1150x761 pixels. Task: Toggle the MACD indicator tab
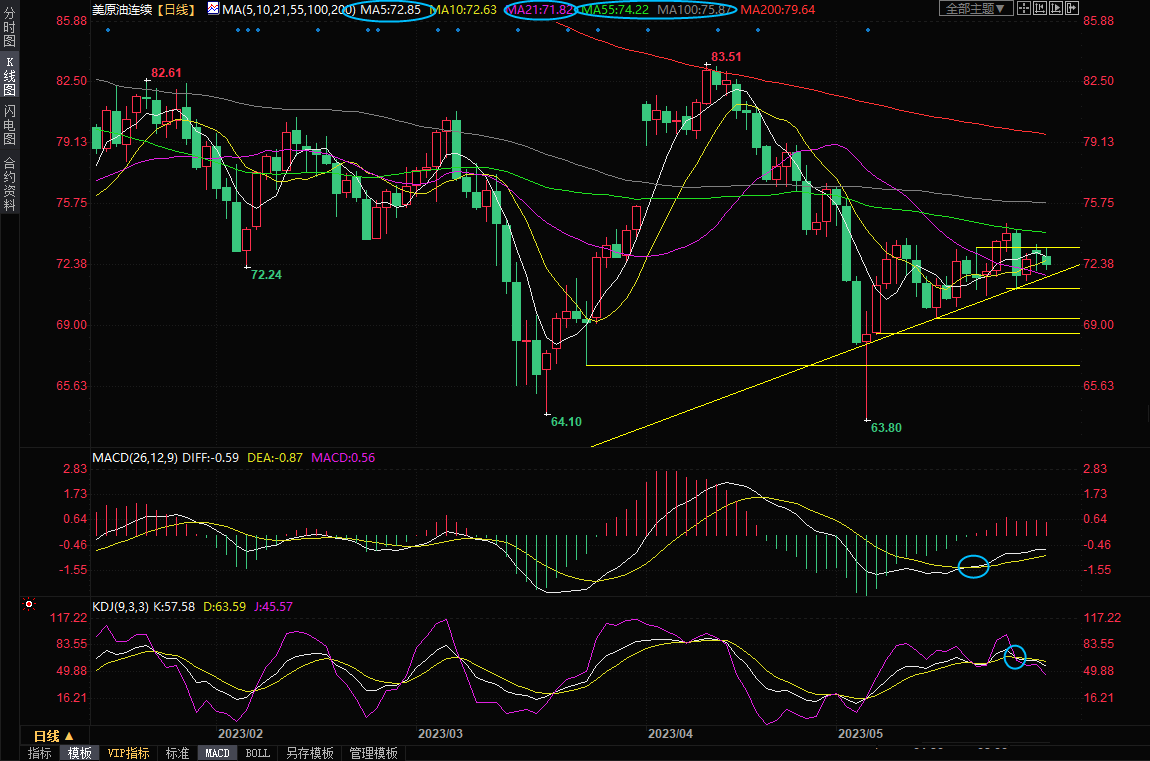tap(216, 753)
